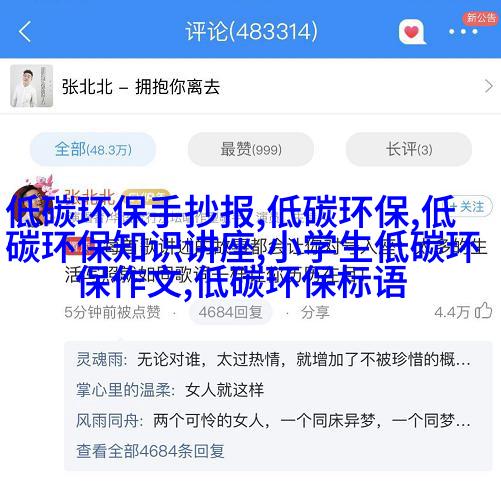The image size is (501, 485).
Task: Expand the 4684回复 replies pill
Action: [x=230, y=312]
